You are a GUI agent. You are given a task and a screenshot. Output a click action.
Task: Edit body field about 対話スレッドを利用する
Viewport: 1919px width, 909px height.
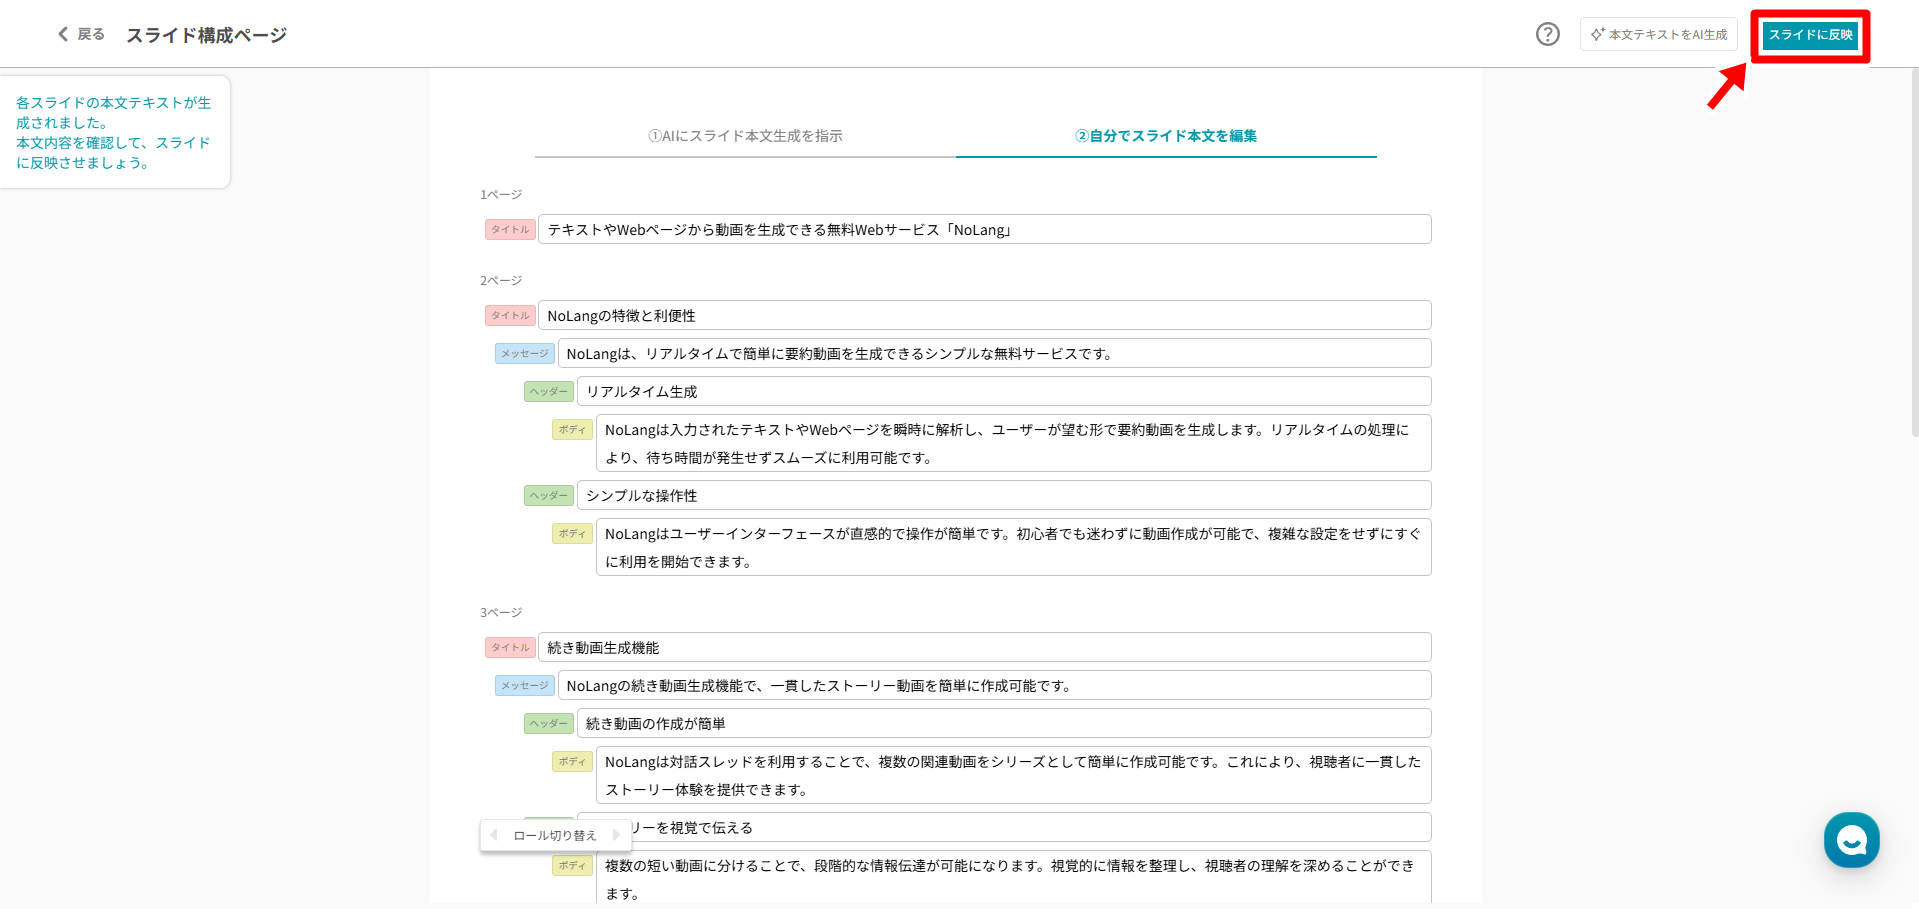[x=1014, y=775]
